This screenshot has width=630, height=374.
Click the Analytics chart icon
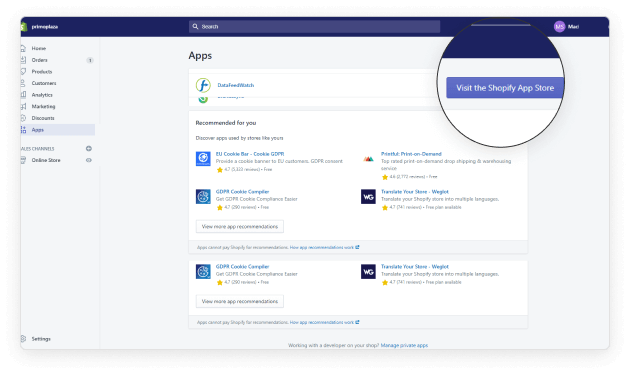23,95
